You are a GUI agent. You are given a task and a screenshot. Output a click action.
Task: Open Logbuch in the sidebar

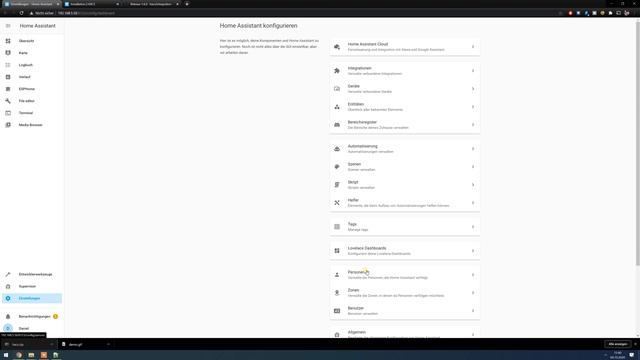coord(32,65)
